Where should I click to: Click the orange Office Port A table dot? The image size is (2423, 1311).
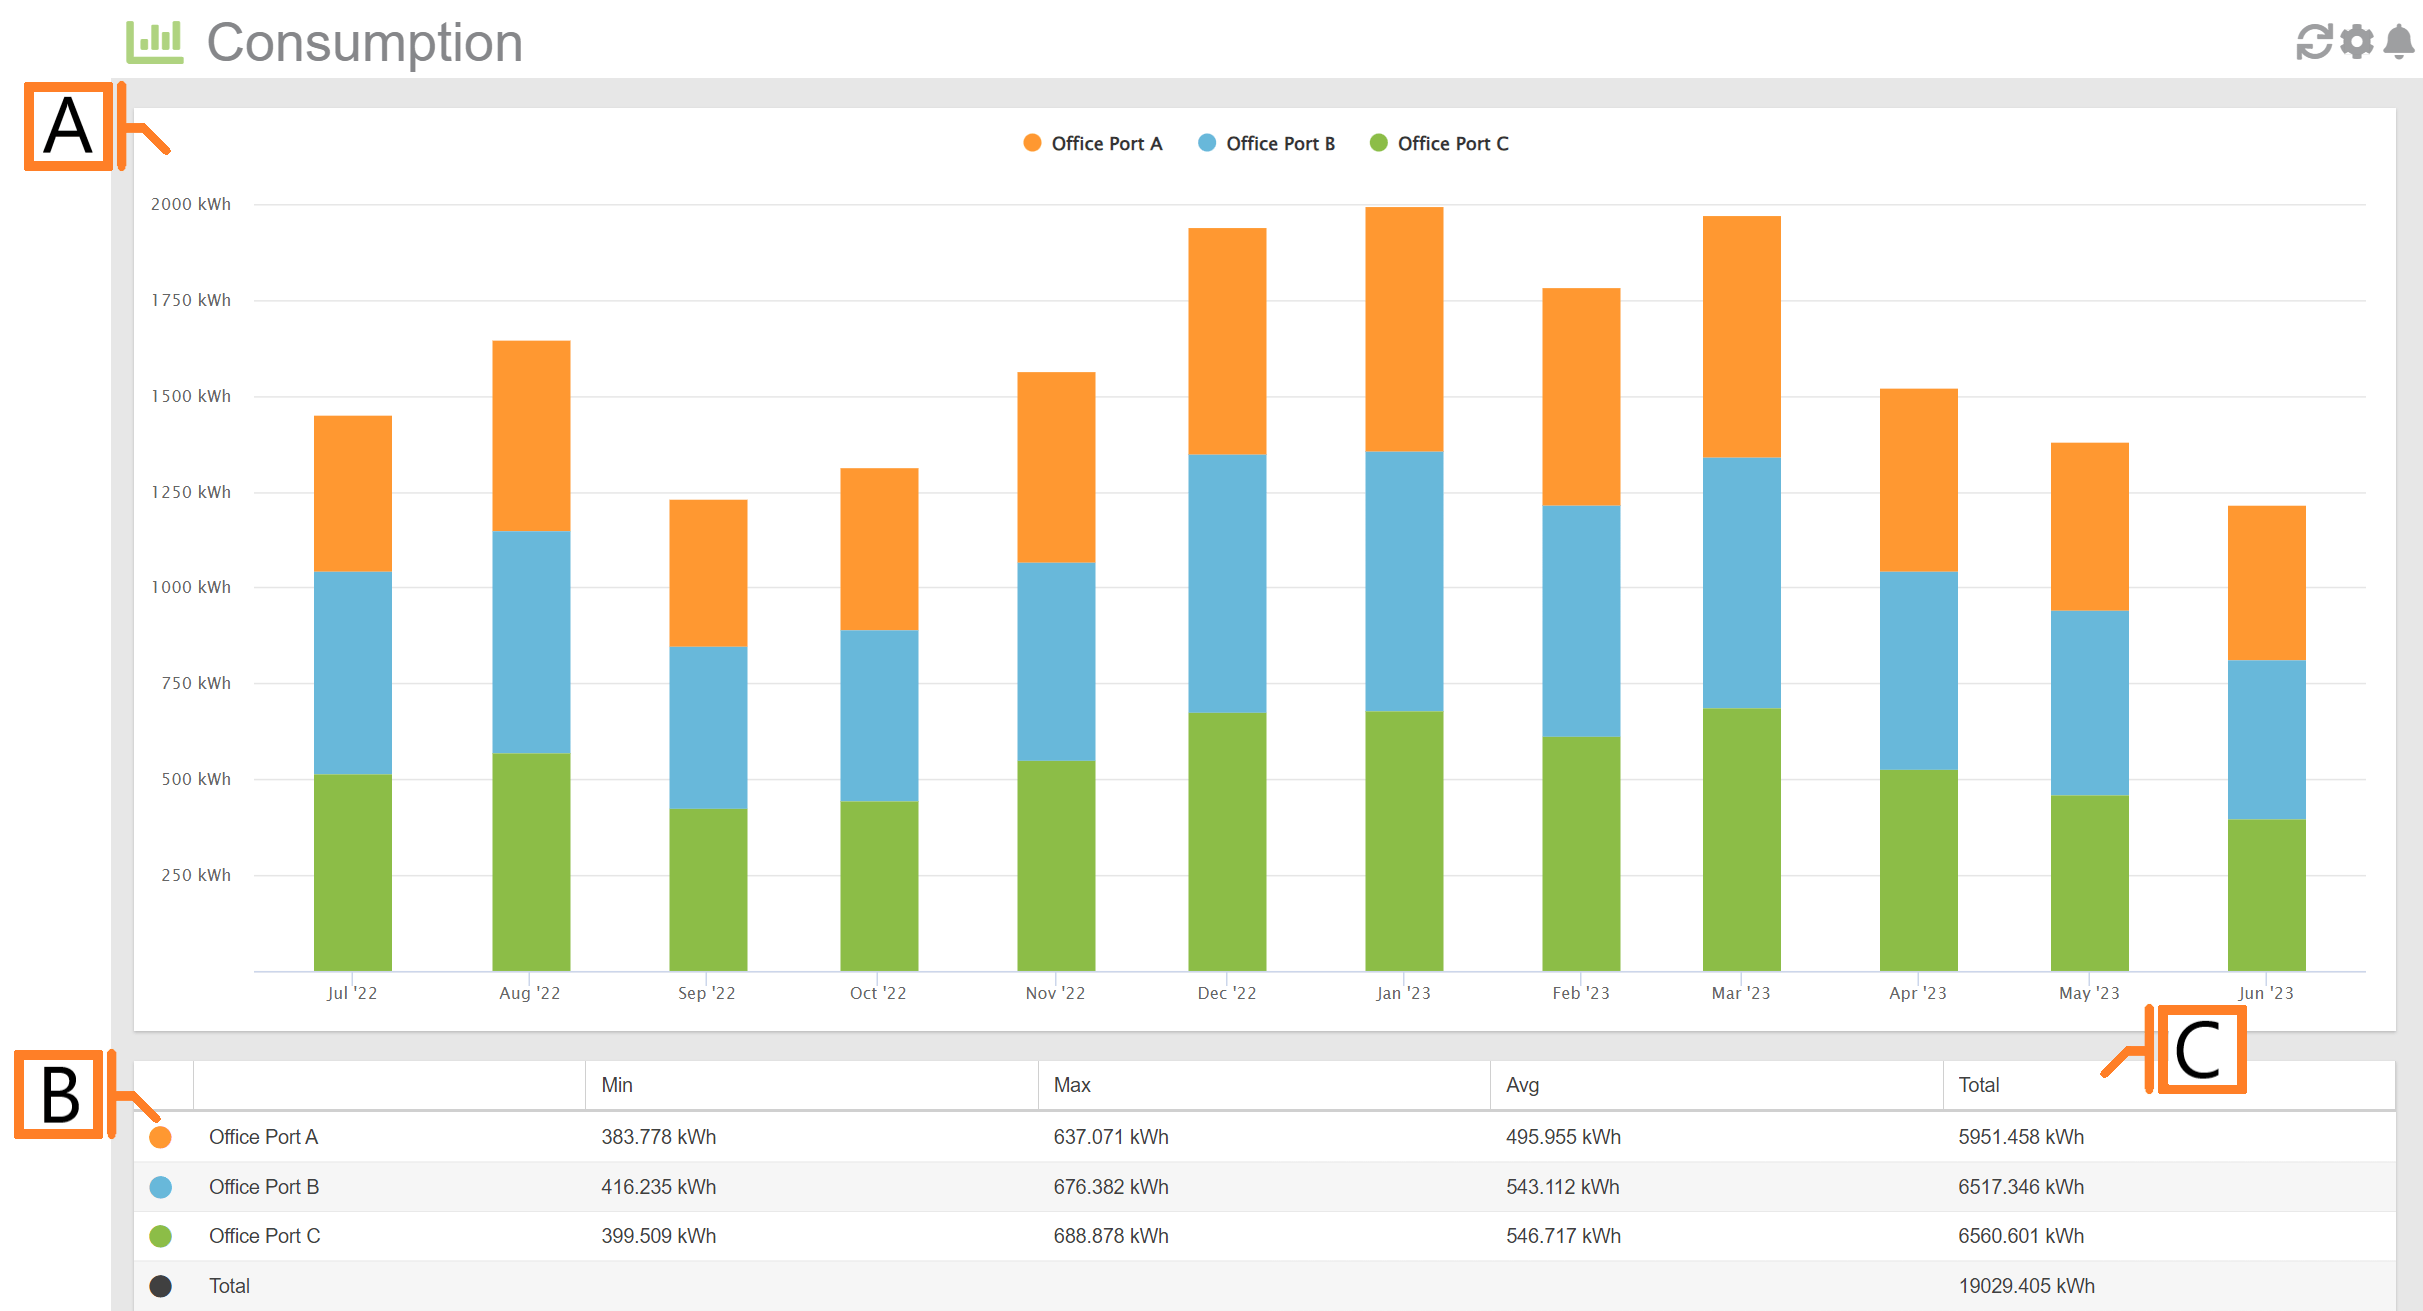tap(160, 1137)
